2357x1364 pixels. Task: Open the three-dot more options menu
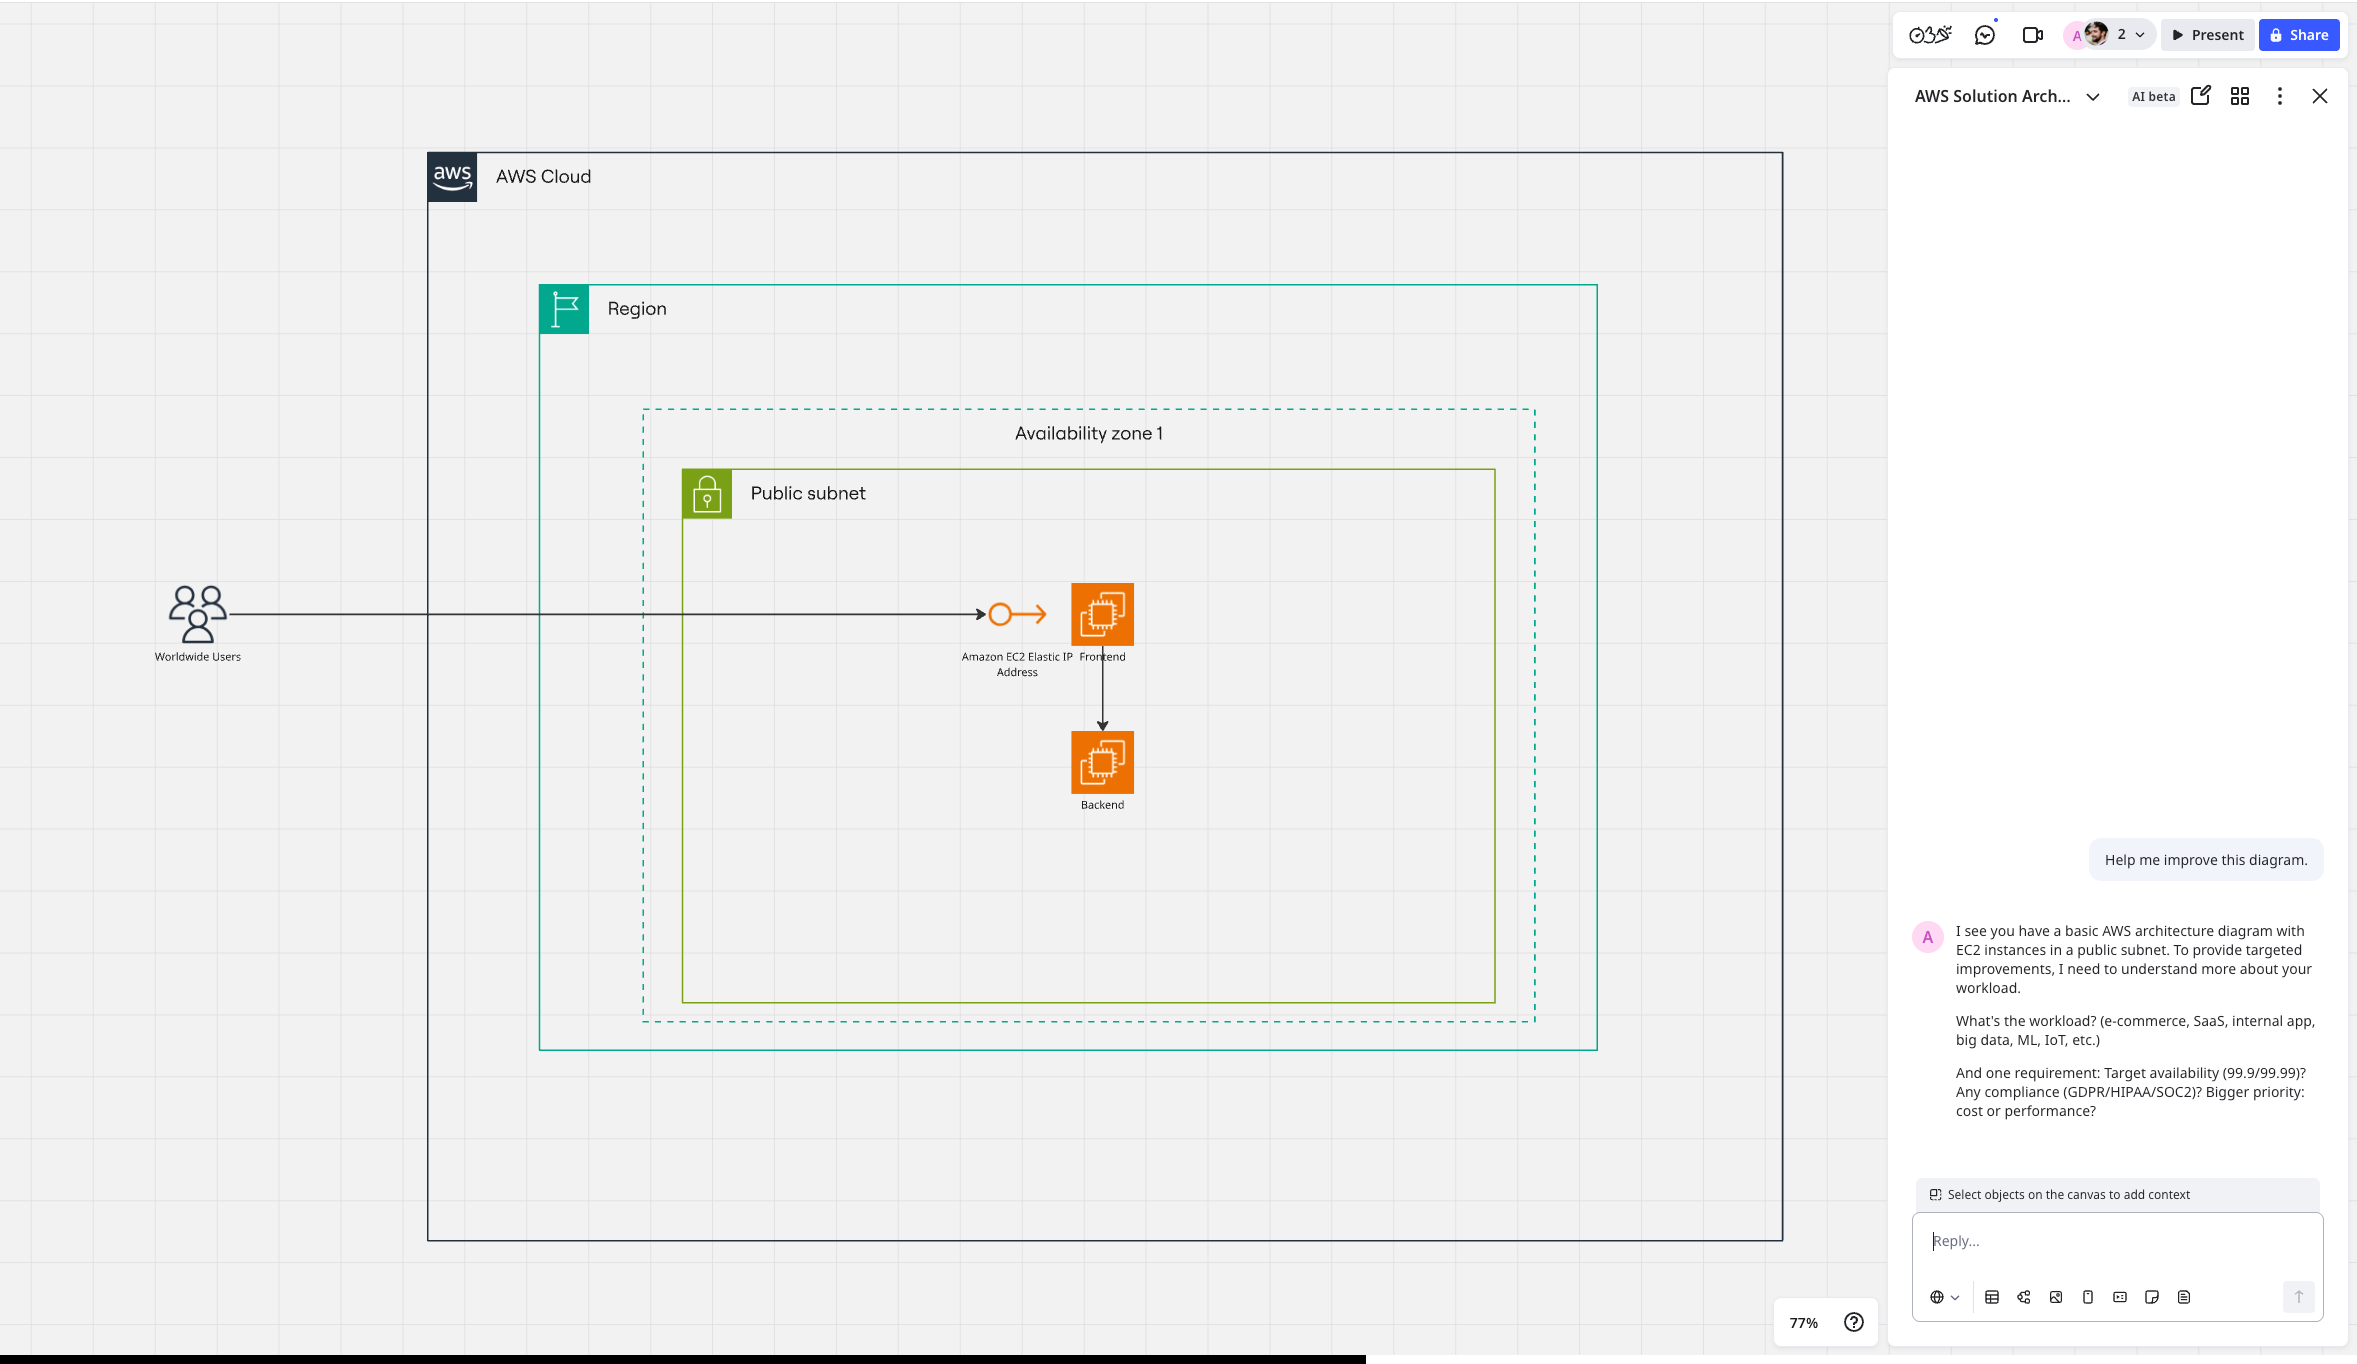(2280, 96)
